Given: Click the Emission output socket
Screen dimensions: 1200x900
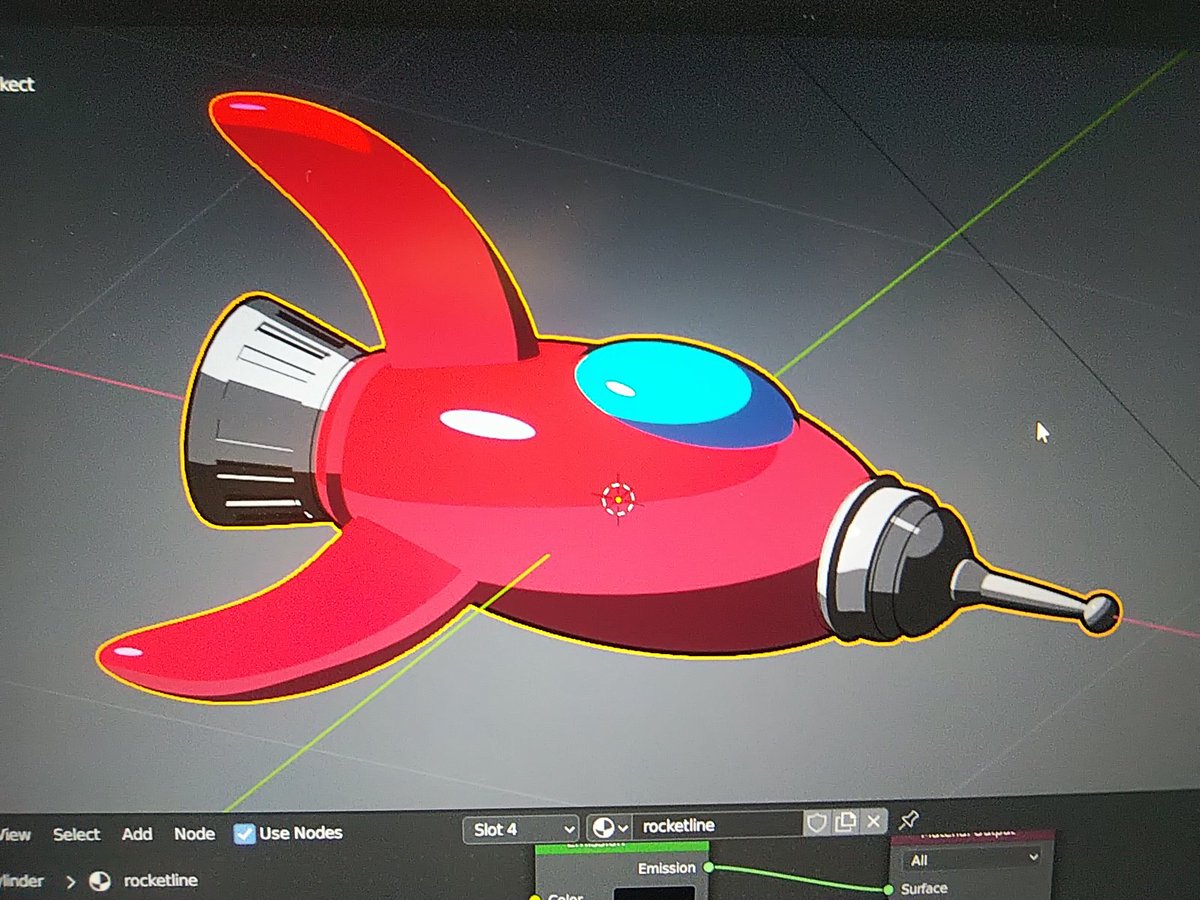Looking at the screenshot, I should (x=707, y=867).
